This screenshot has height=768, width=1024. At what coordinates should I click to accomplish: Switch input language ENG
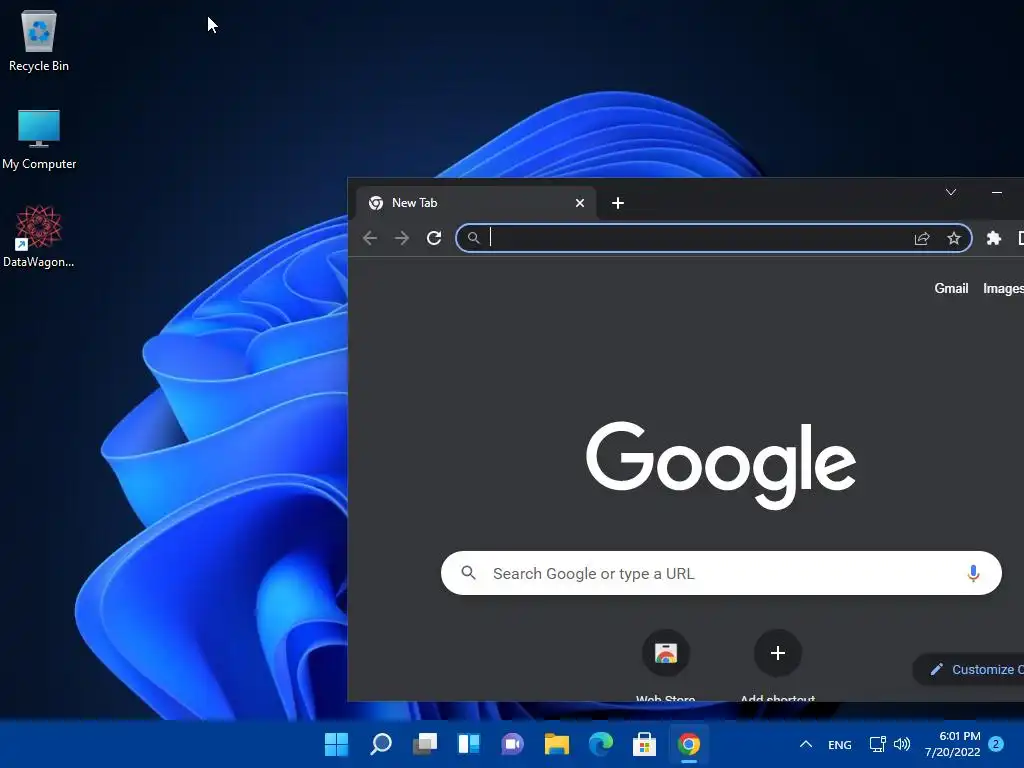coord(839,744)
